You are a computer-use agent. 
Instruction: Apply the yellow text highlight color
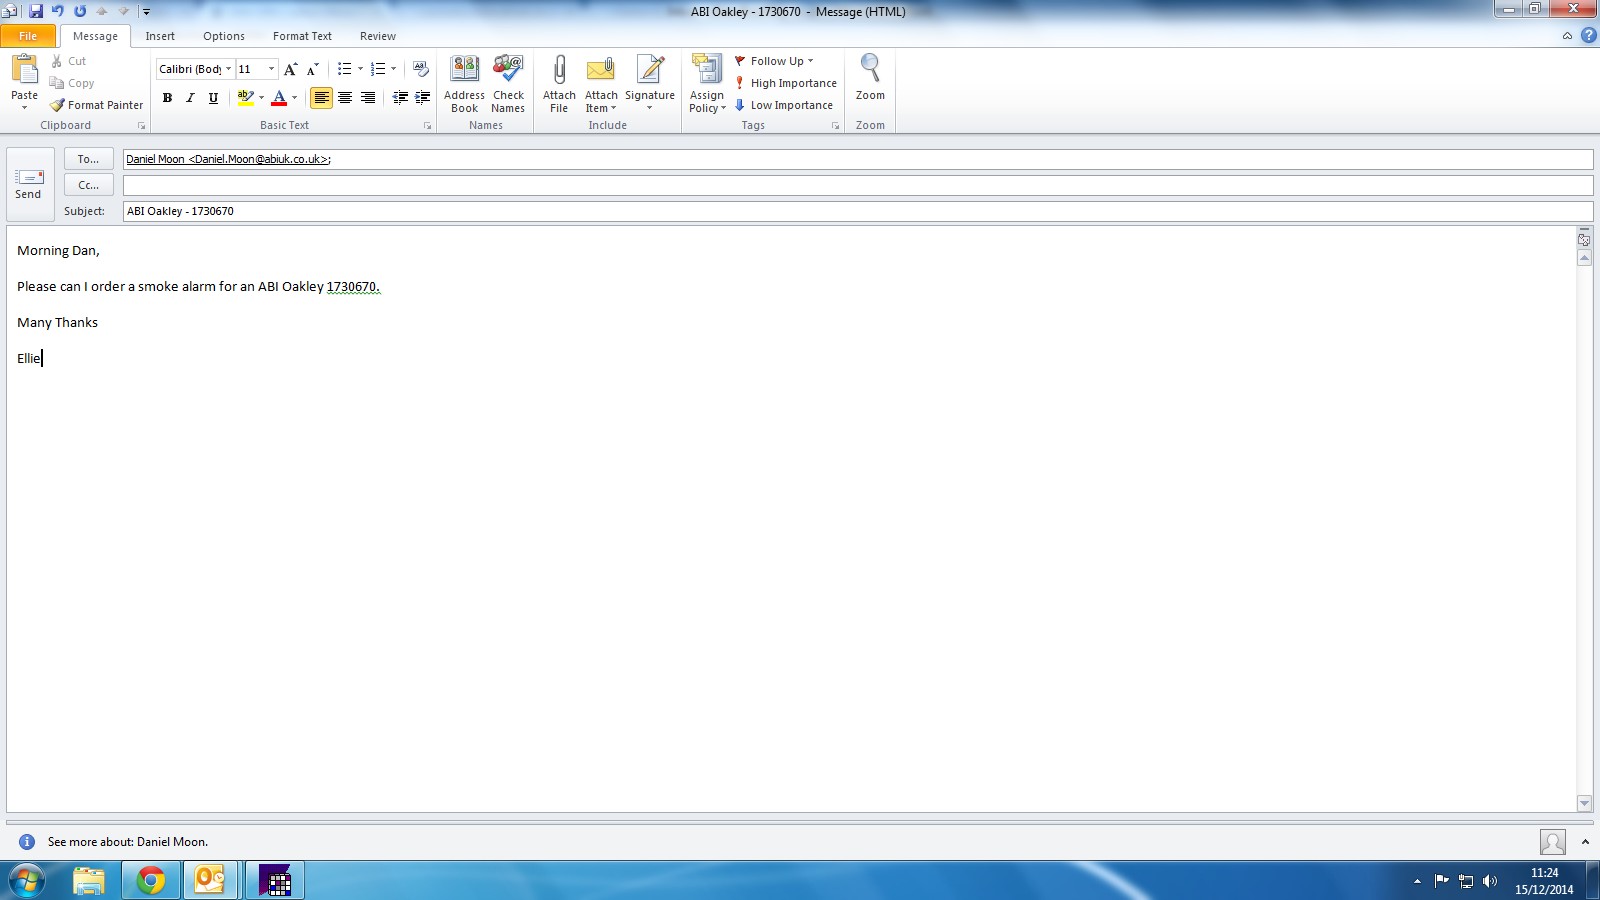245,98
